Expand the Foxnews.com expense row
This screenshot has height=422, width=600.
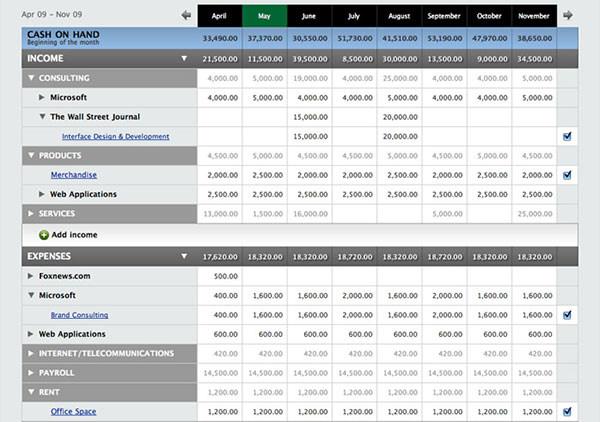[x=31, y=276]
